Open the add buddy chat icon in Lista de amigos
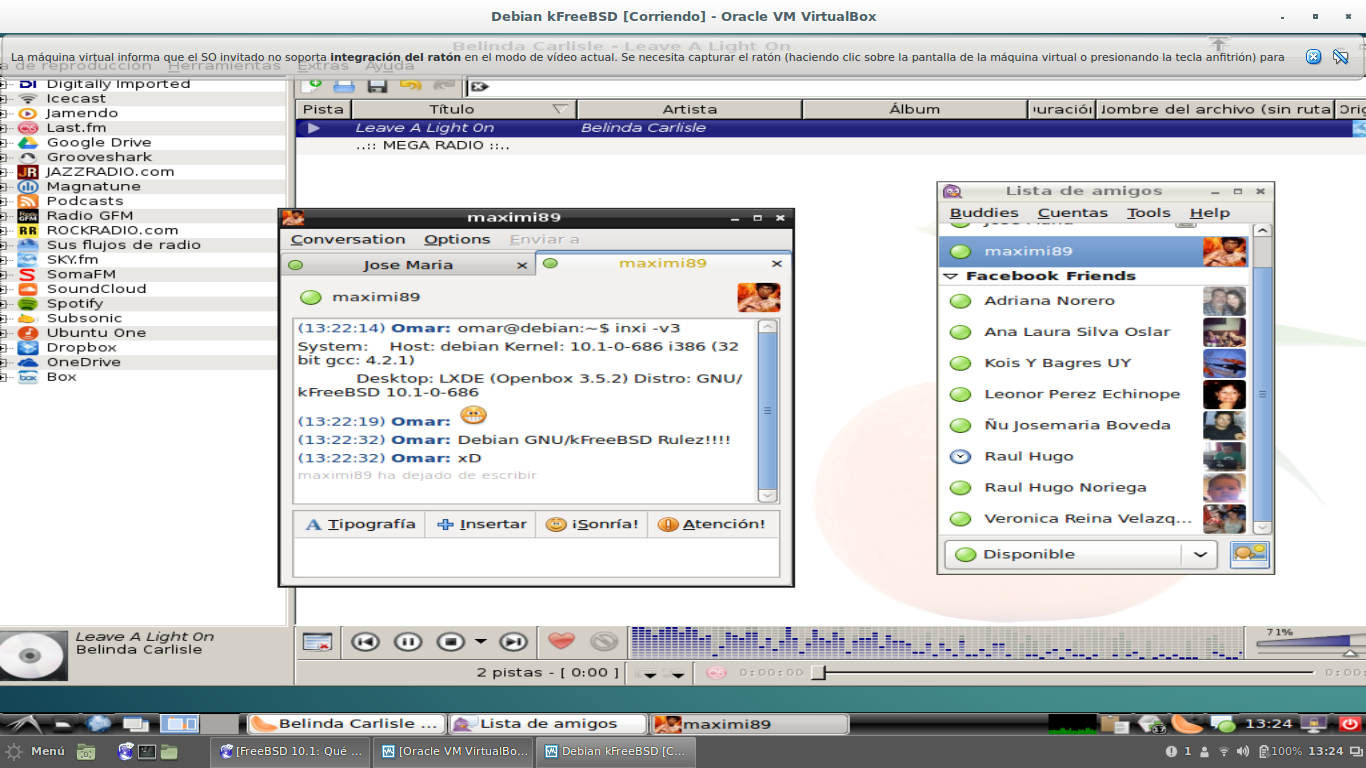This screenshot has height=768, width=1366. 1250,554
